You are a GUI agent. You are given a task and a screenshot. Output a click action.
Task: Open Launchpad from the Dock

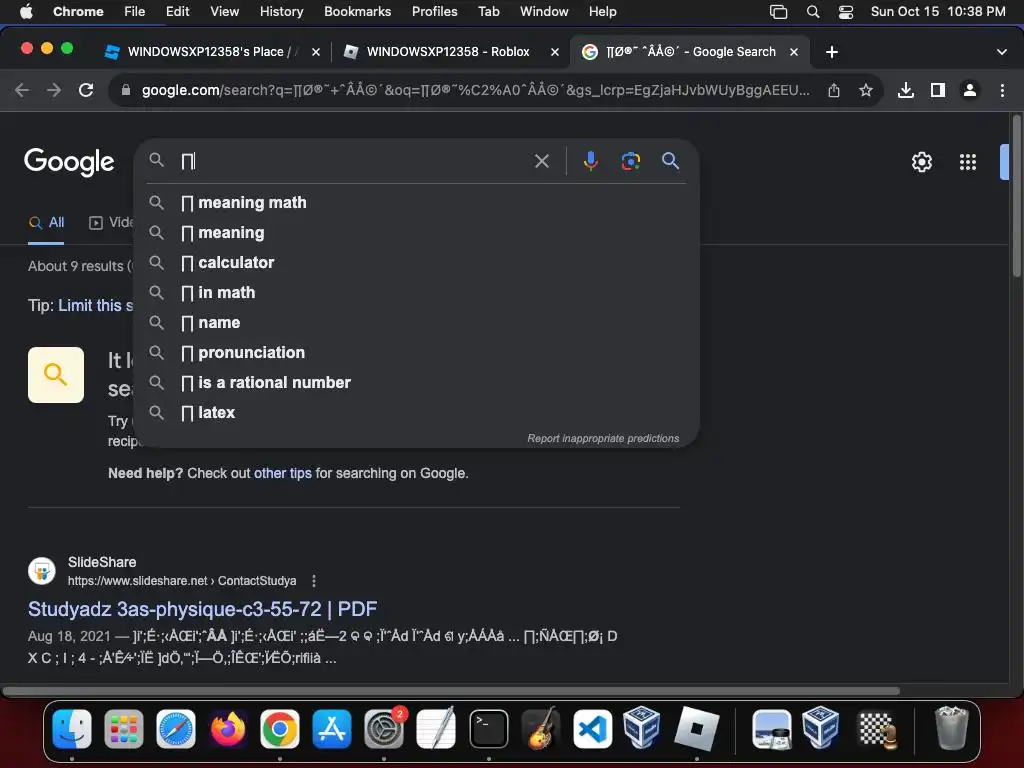coord(123,728)
